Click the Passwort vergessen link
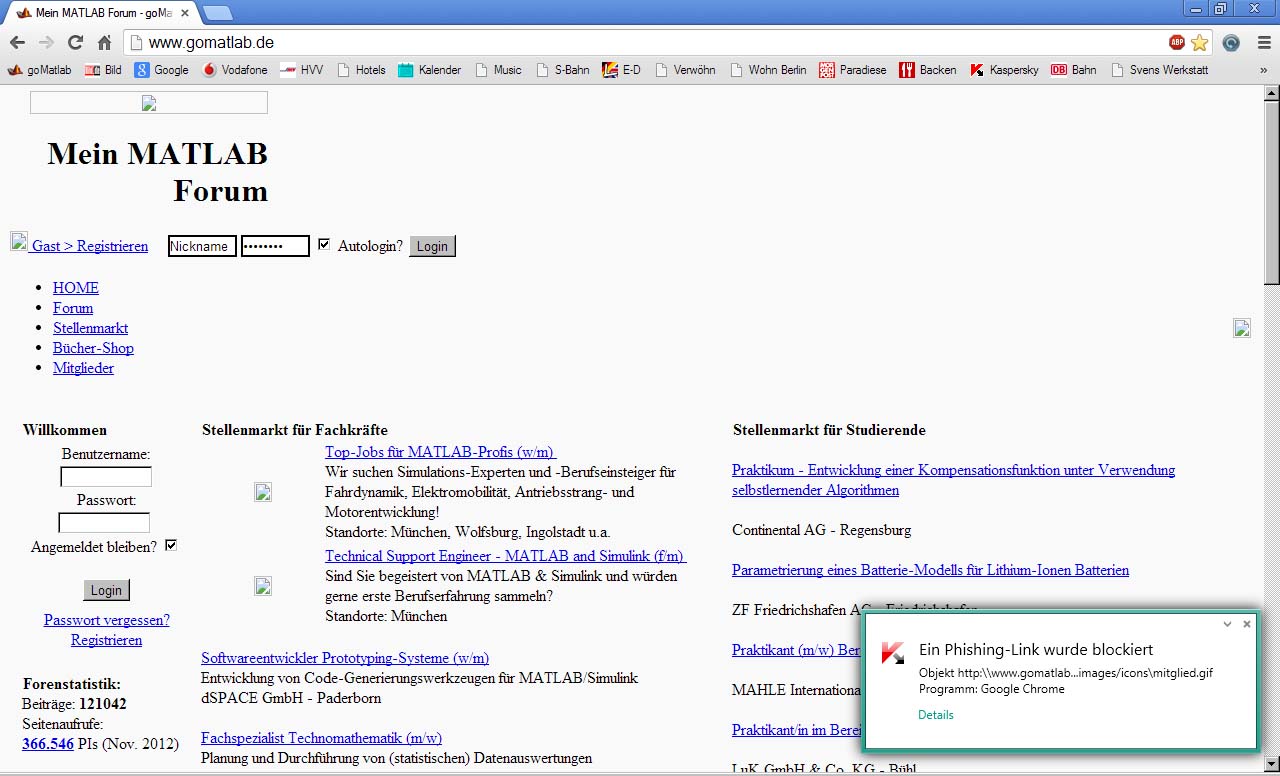The width and height of the screenshot is (1280, 776). (106, 620)
